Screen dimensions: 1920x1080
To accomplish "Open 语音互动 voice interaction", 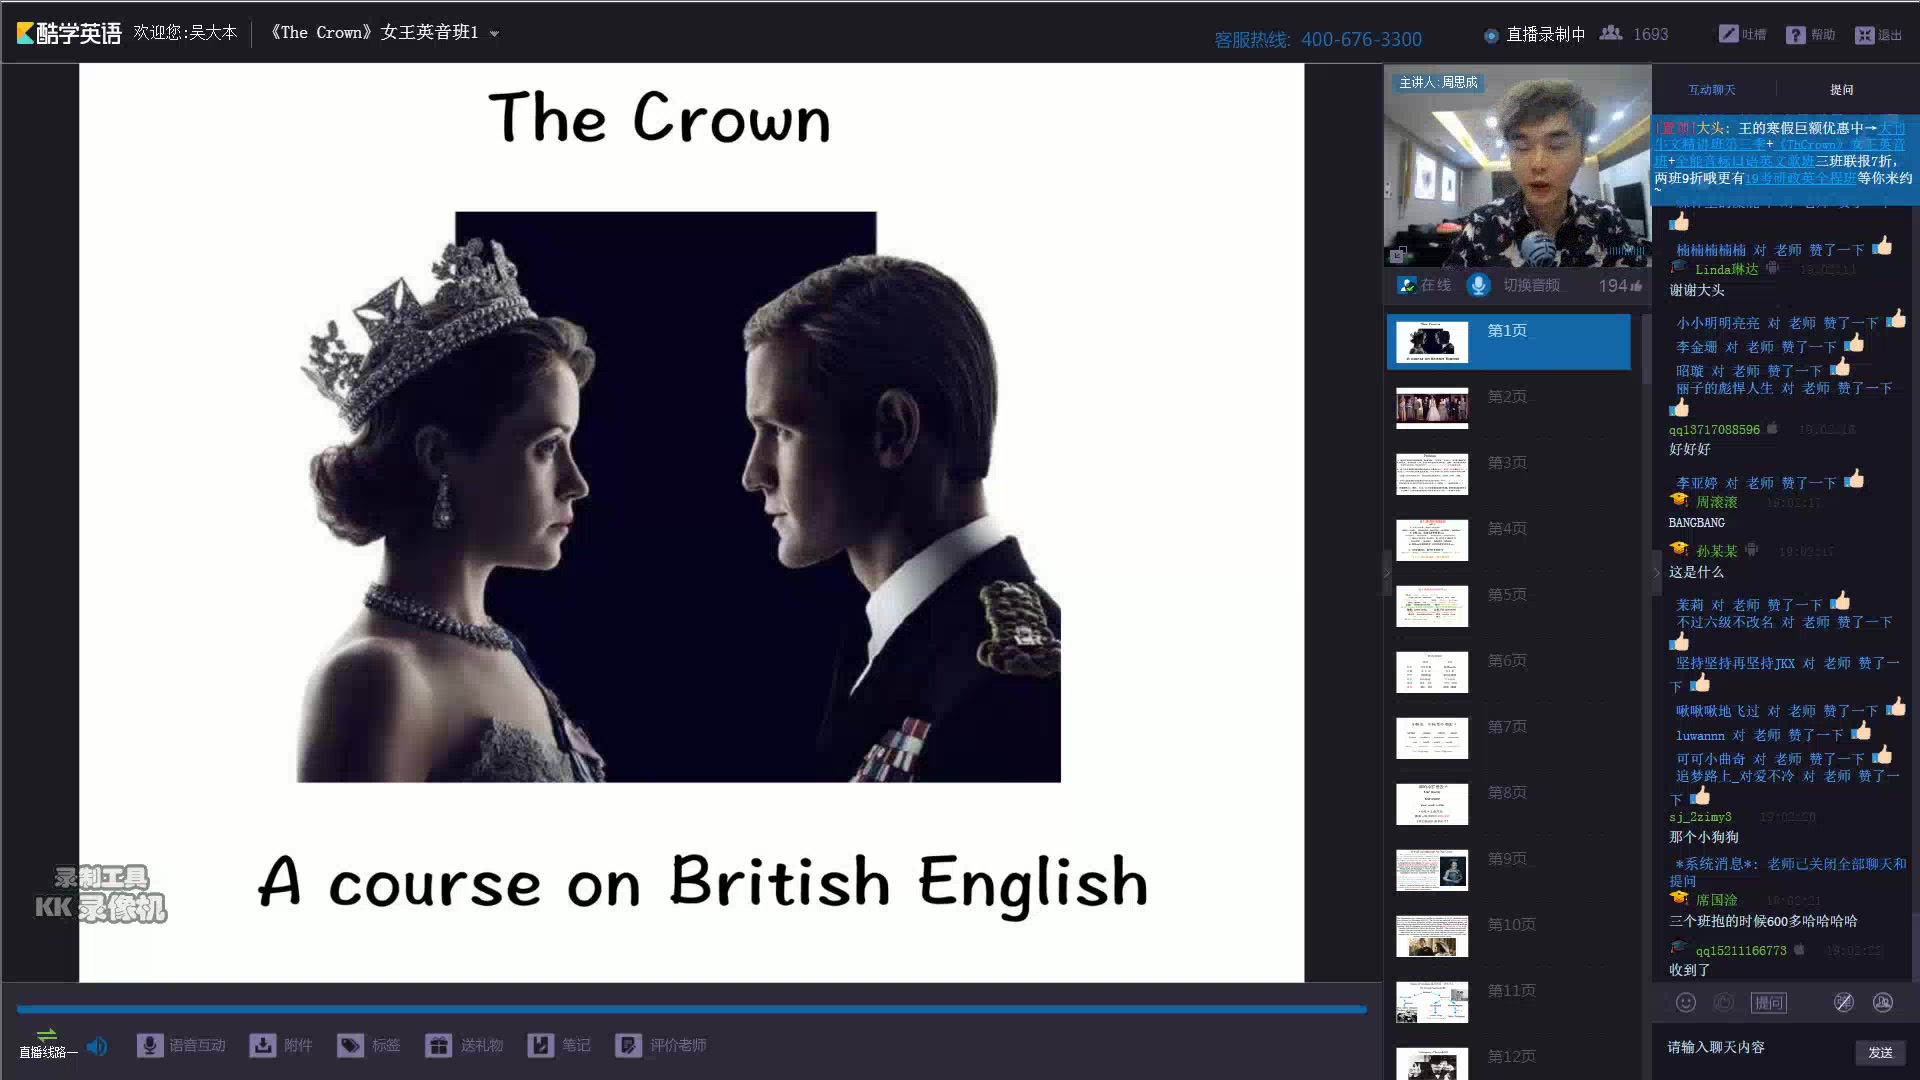I will pos(181,1045).
